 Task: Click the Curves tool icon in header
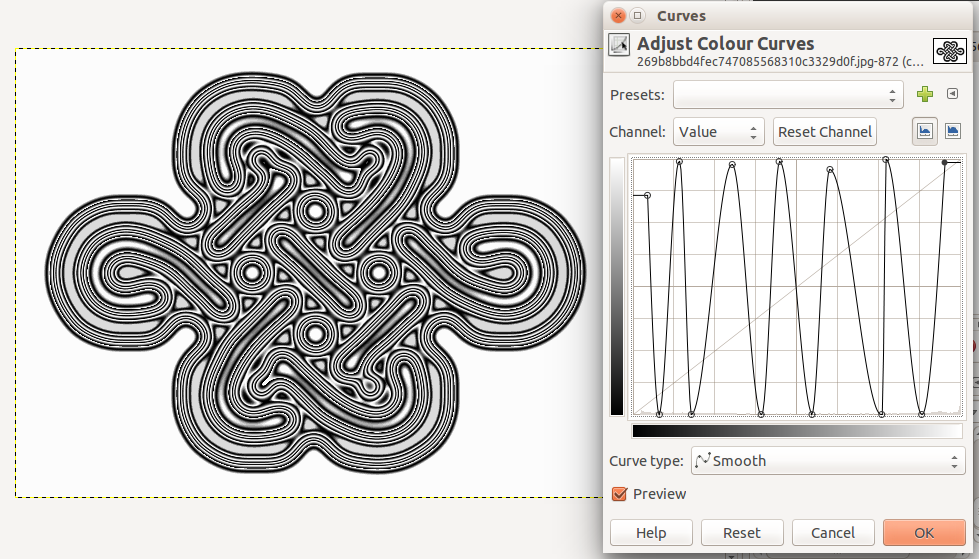coord(619,45)
